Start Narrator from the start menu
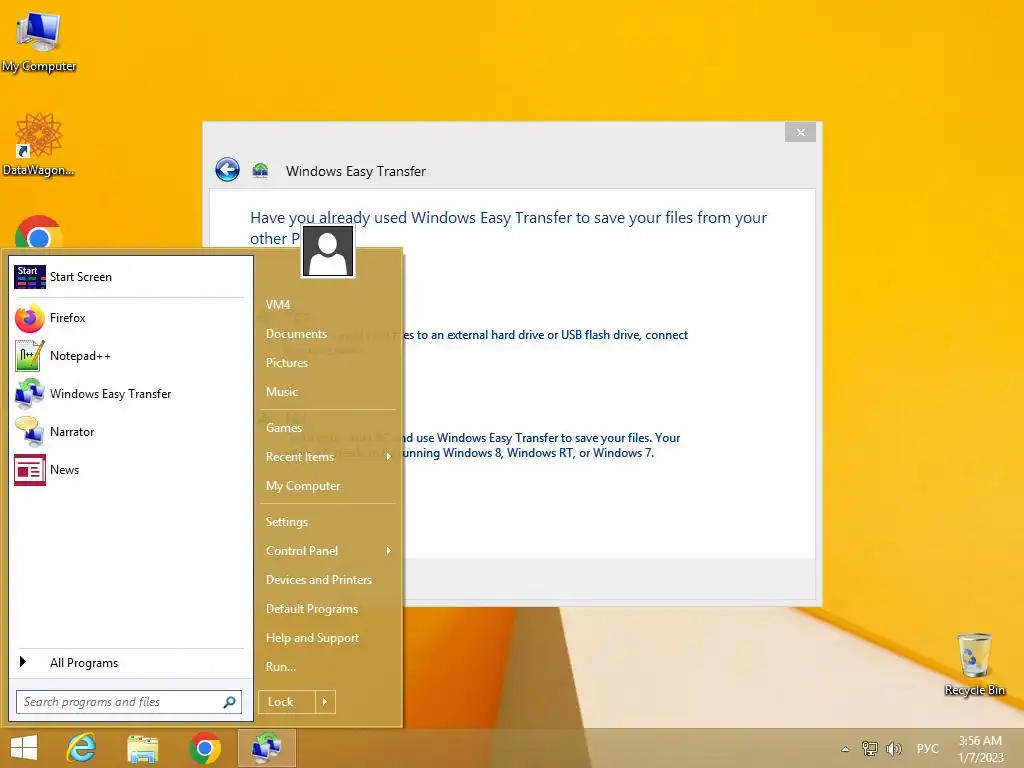This screenshot has height=768, width=1024. (x=131, y=432)
